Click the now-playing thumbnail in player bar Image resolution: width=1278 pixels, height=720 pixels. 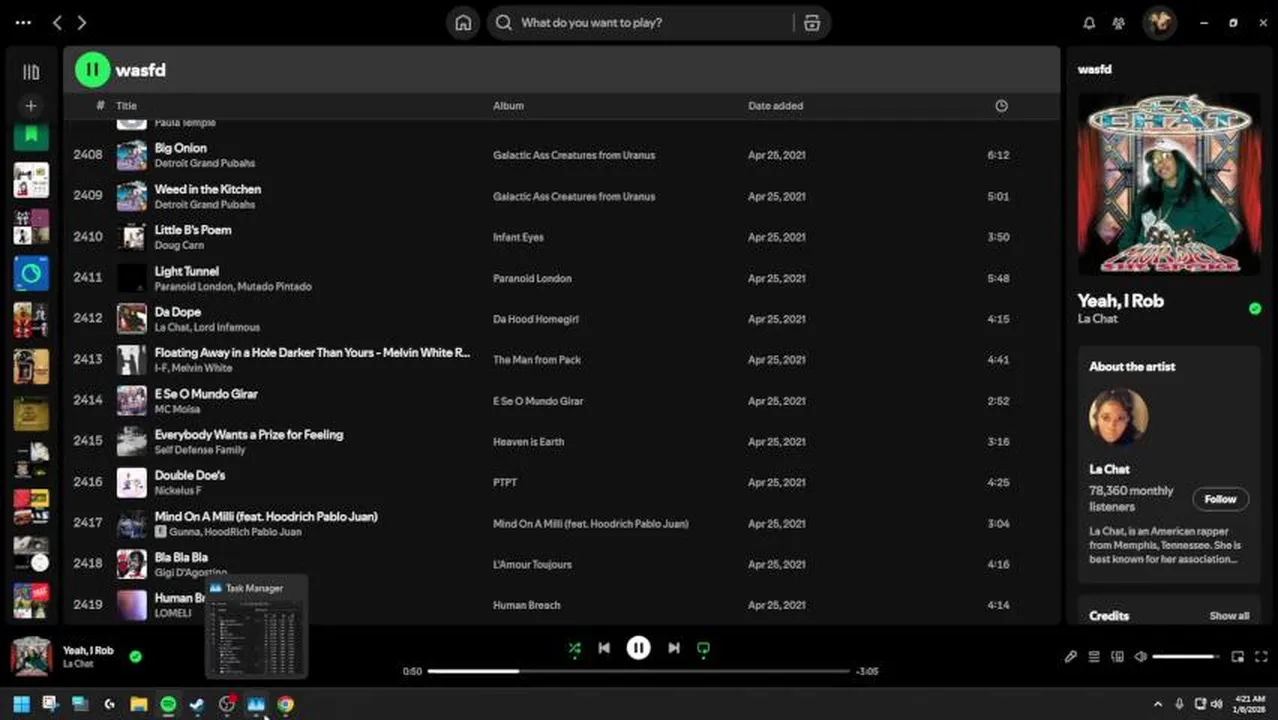(31, 657)
